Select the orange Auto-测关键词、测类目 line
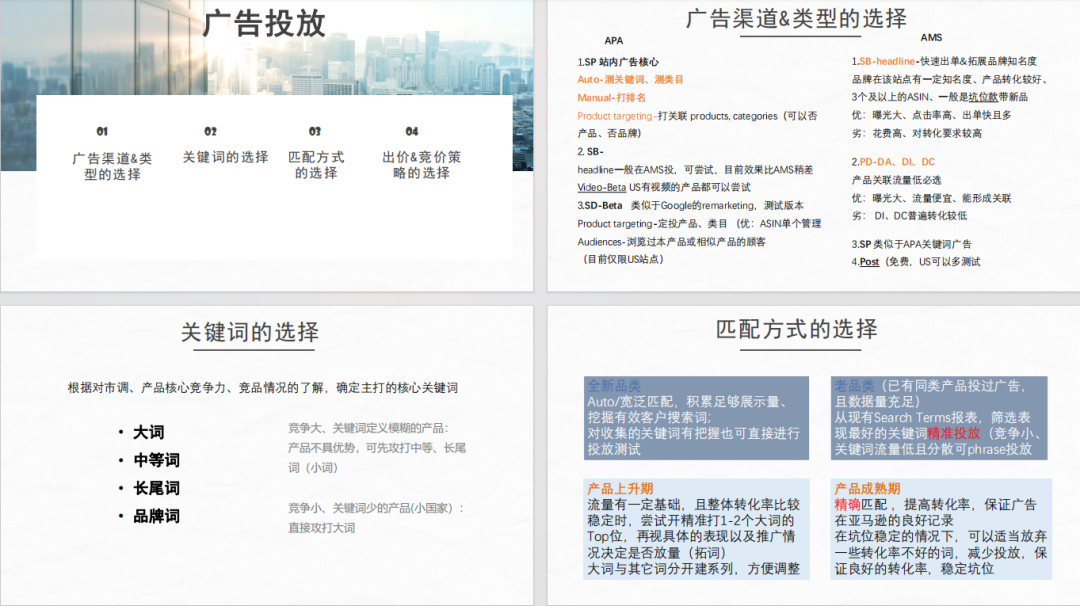1080x606 pixels. tap(632, 80)
